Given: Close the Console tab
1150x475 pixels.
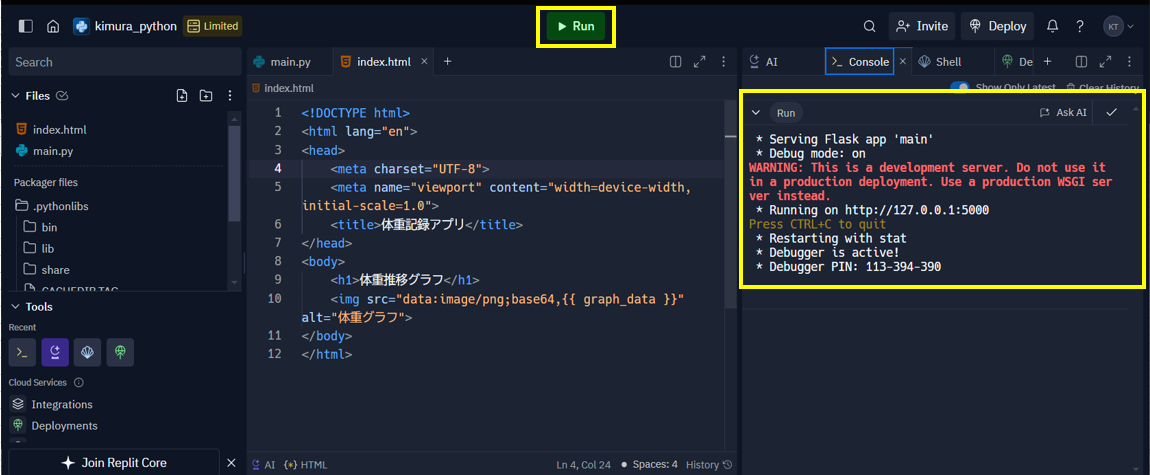Looking at the screenshot, I should pyautogui.click(x=903, y=62).
